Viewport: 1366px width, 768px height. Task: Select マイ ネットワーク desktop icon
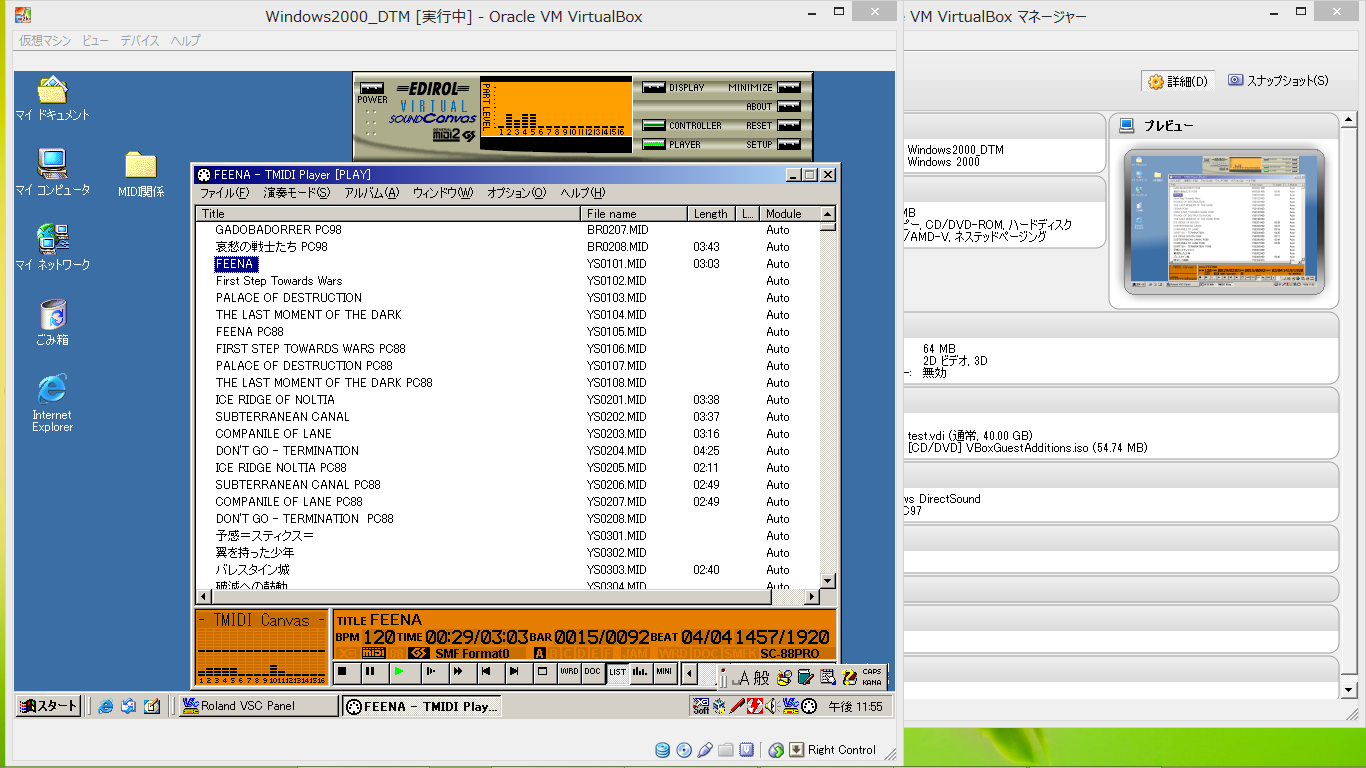(52, 247)
